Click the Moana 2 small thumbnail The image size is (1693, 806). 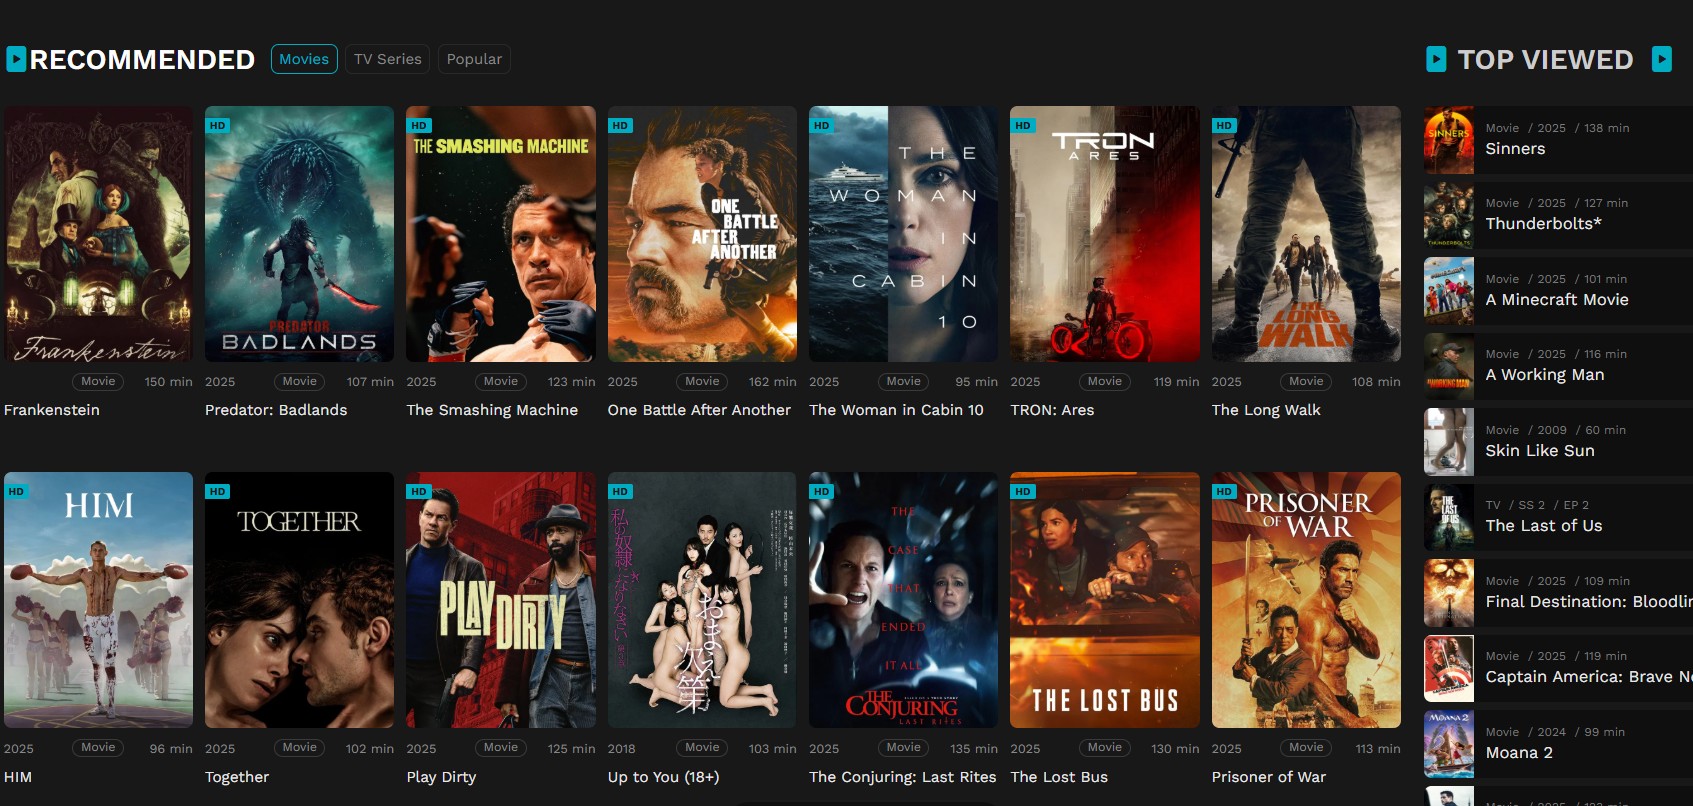pos(1449,744)
